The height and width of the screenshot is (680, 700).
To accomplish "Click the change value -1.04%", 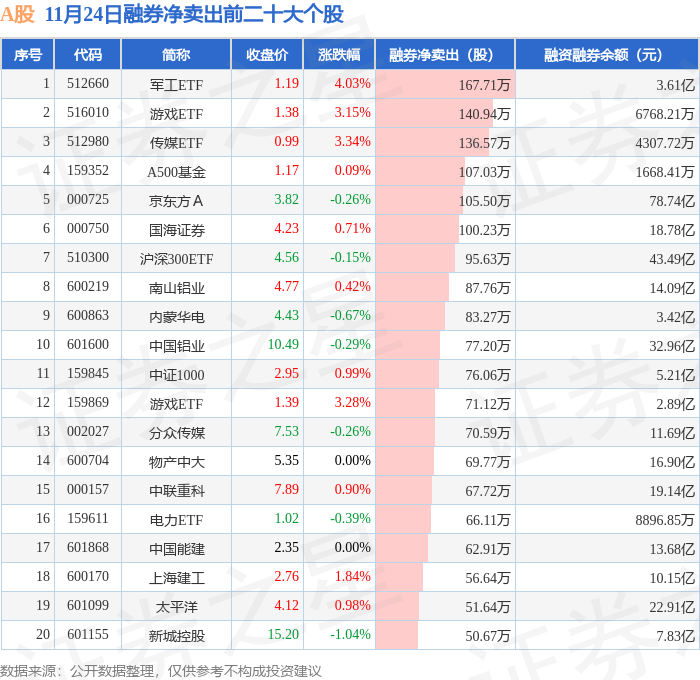I will tap(350, 635).
